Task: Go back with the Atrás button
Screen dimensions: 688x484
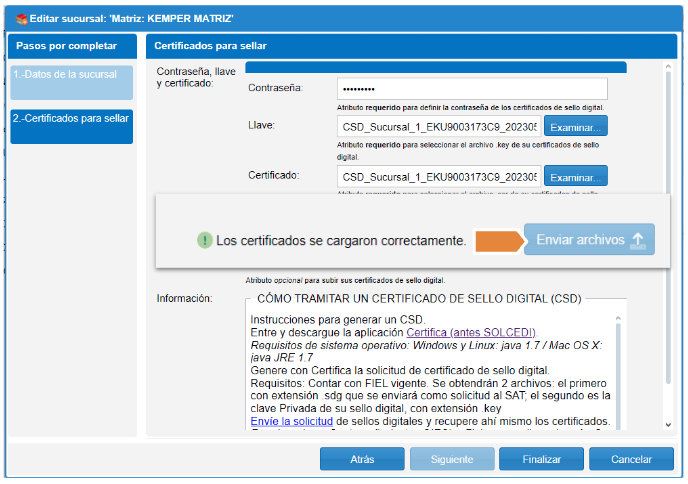Action: click(x=362, y=460)
